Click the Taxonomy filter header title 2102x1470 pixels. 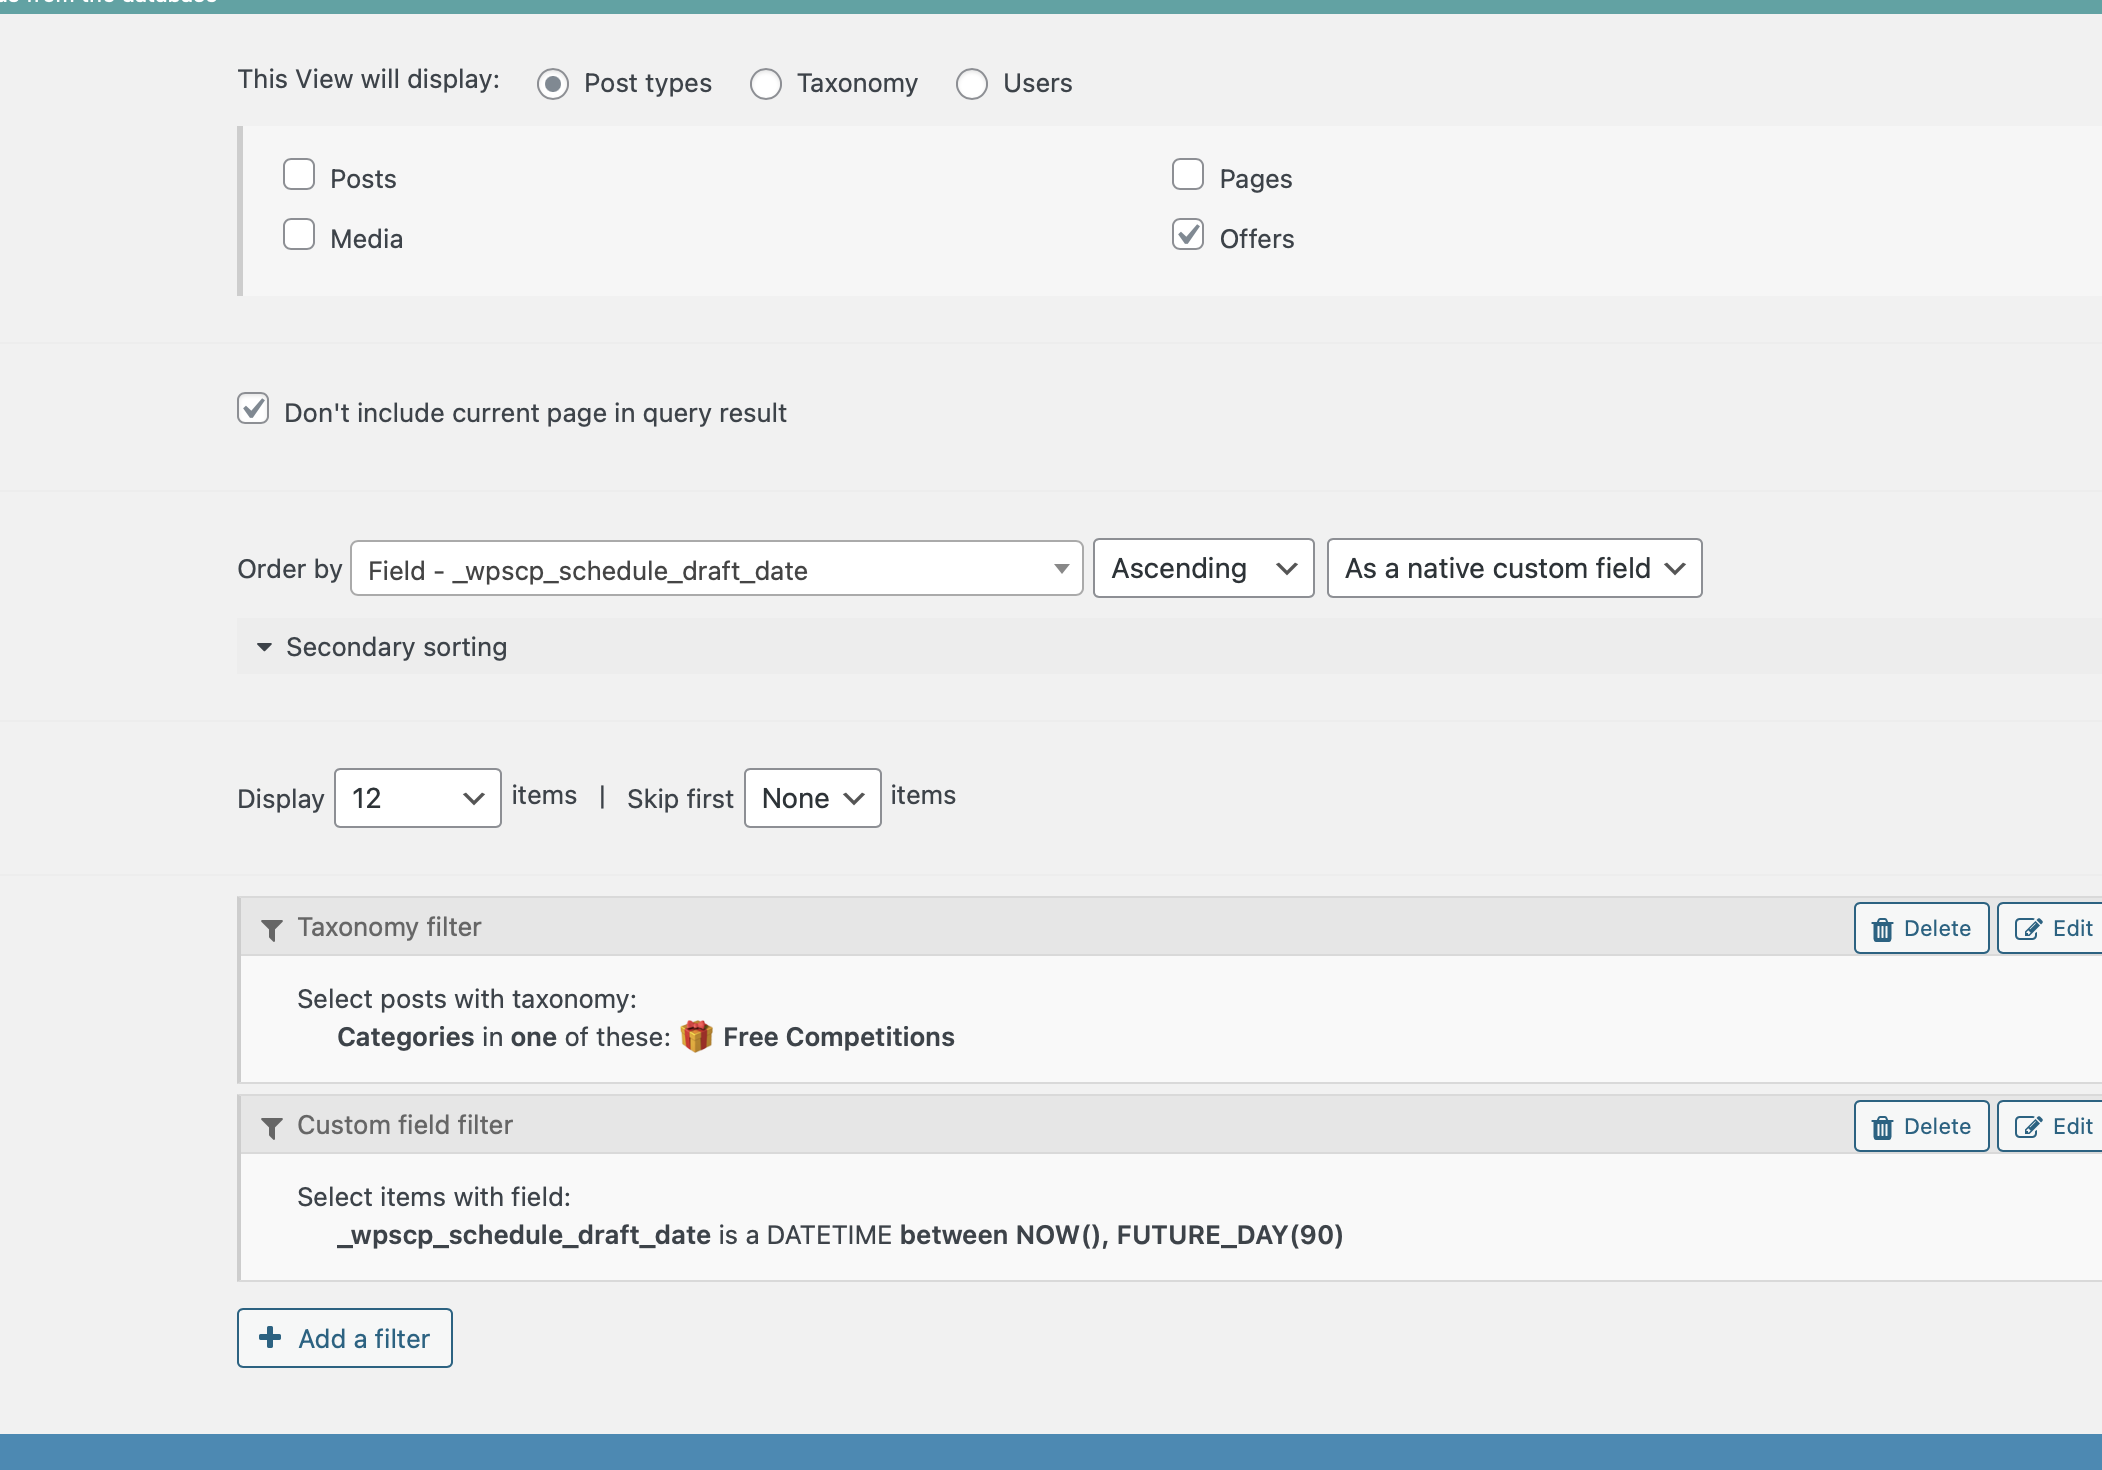390,927
